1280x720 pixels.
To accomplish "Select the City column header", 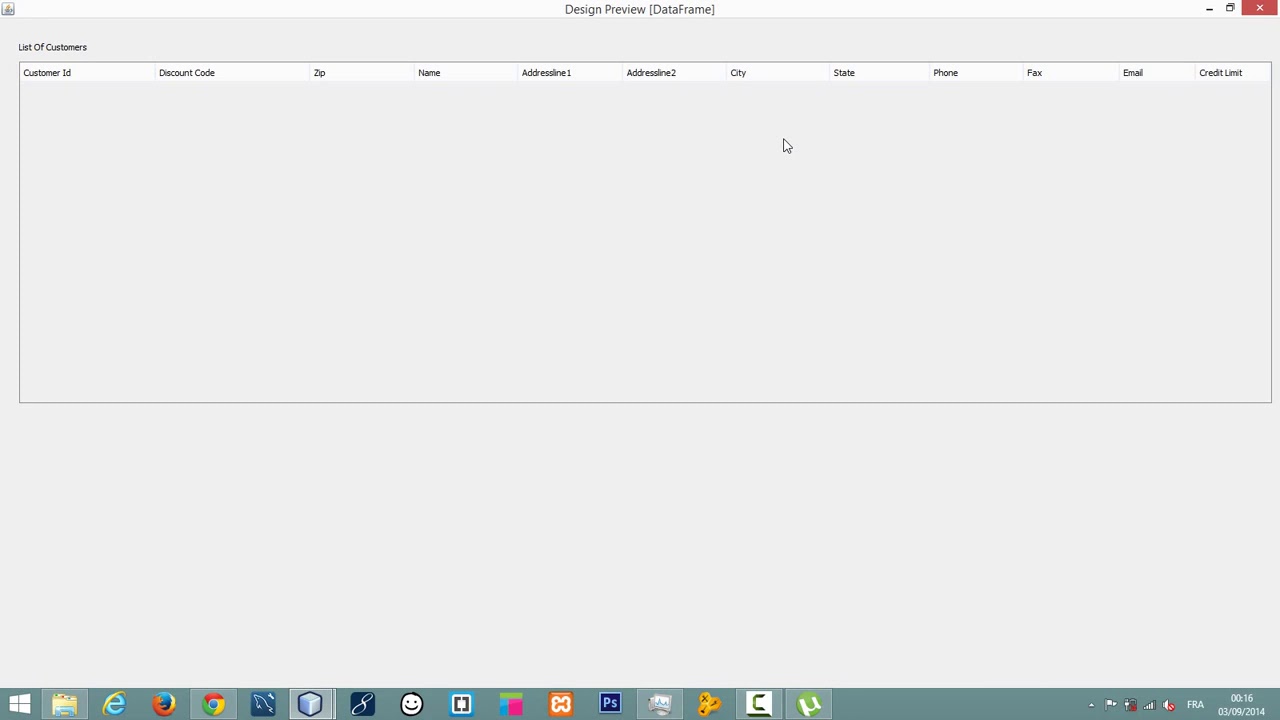I will 778,73.
